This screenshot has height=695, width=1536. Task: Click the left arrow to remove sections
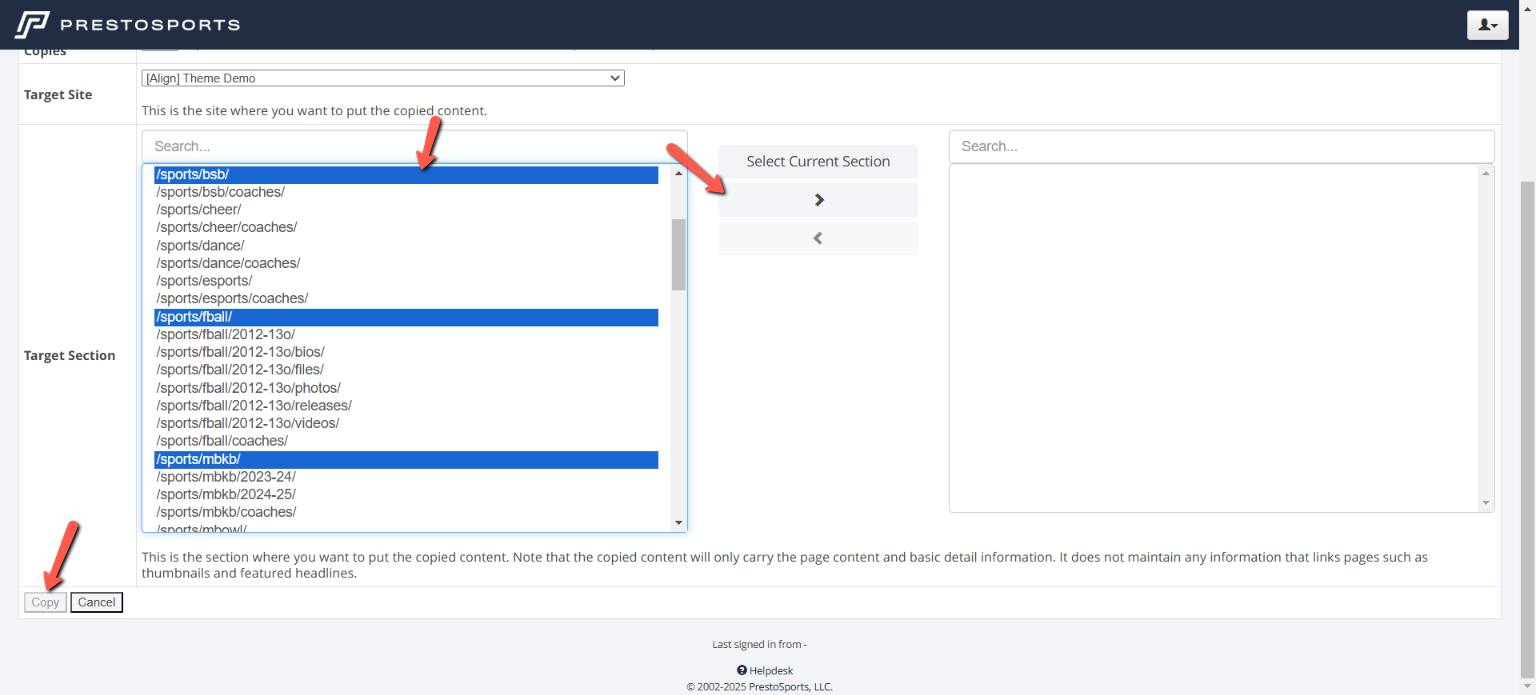(818, 239)
